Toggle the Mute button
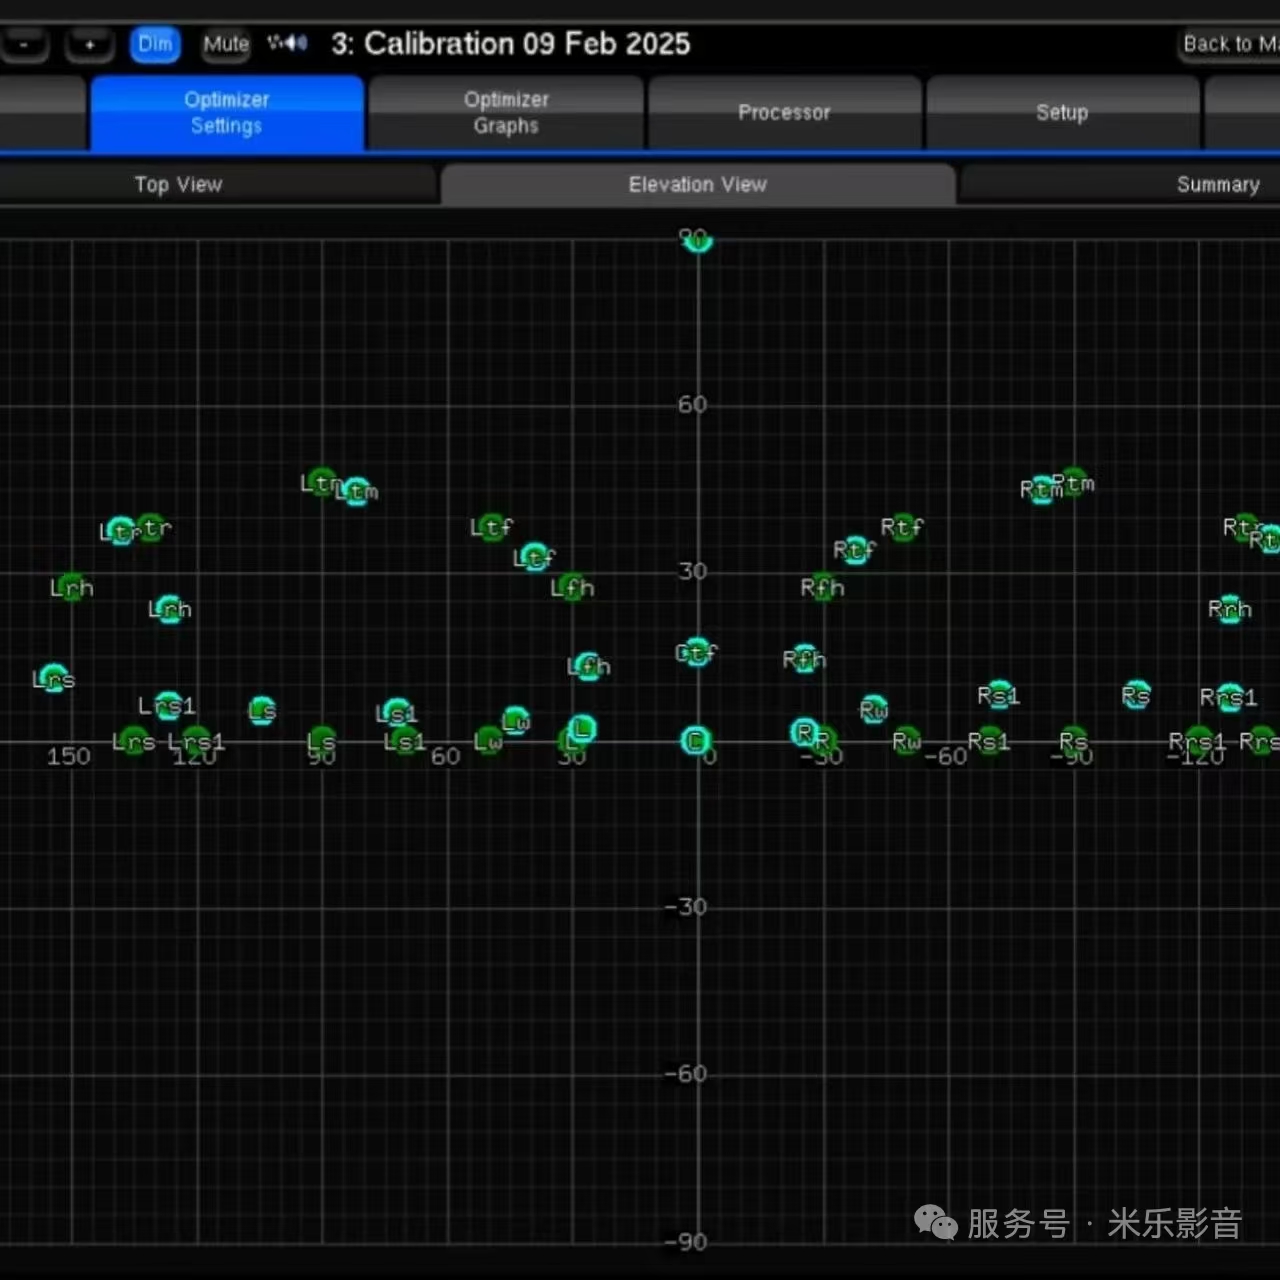1280x1280 pixels. 226,44
